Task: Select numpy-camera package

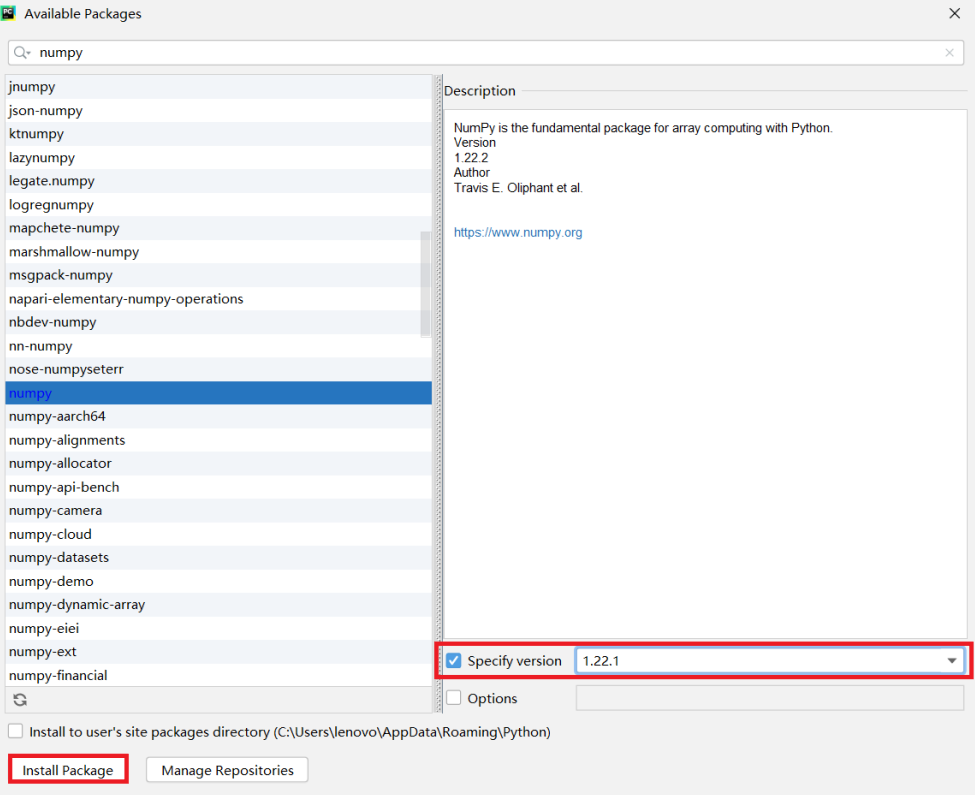Action: click(218, 510)
